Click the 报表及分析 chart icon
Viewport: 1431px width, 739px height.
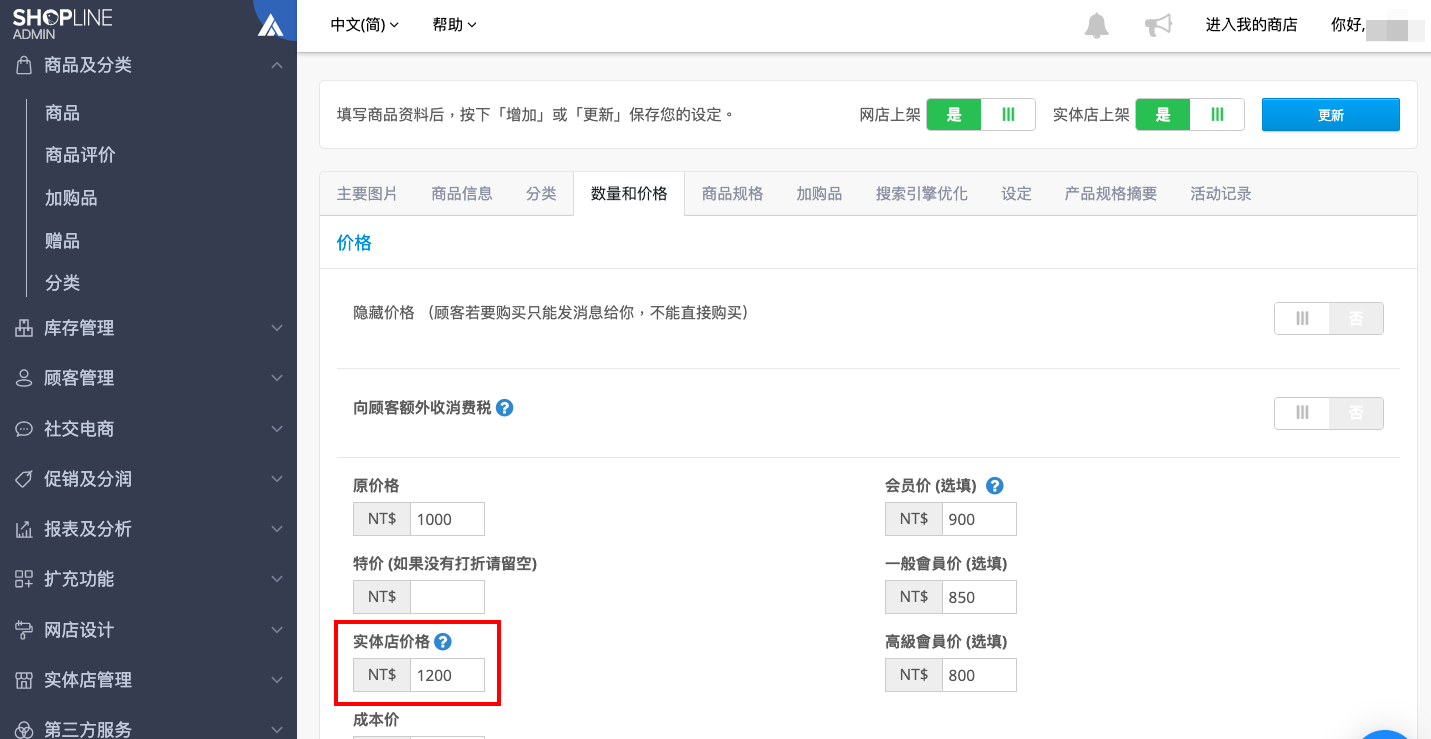tap(24, 529)
